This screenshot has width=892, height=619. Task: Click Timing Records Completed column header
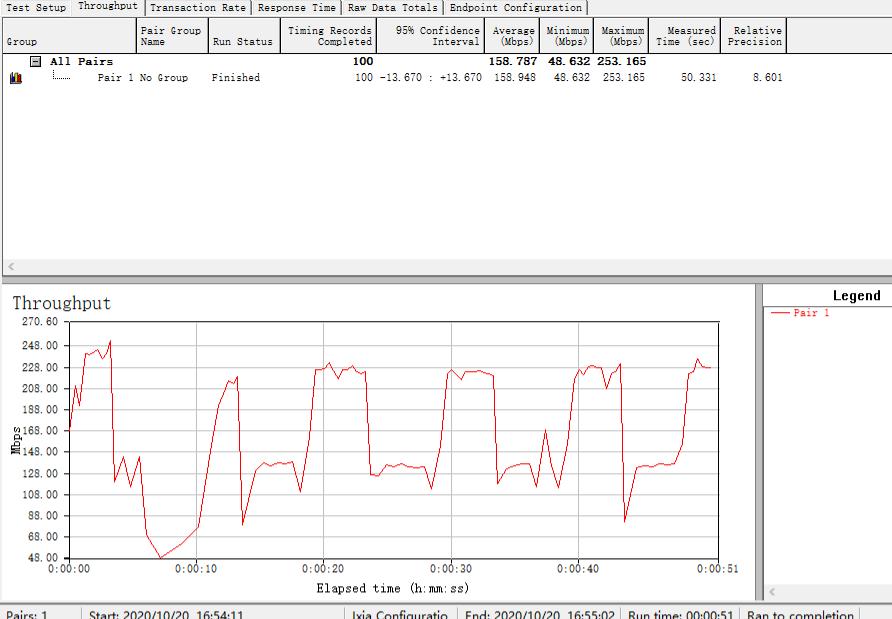click(x=328, y=36)
